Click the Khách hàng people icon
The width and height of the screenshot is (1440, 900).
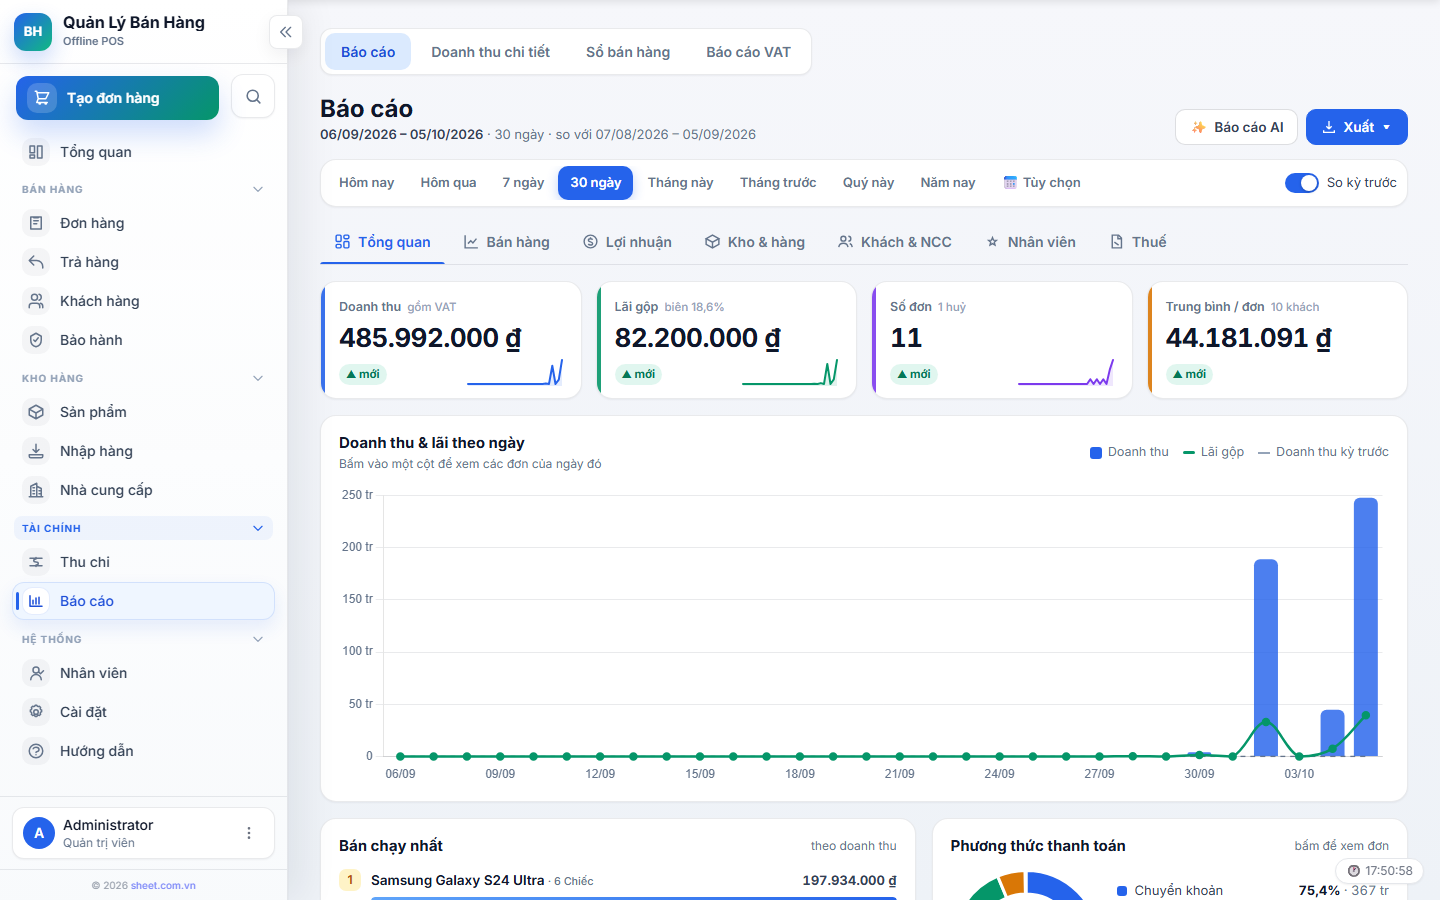(x=36, y=301)
